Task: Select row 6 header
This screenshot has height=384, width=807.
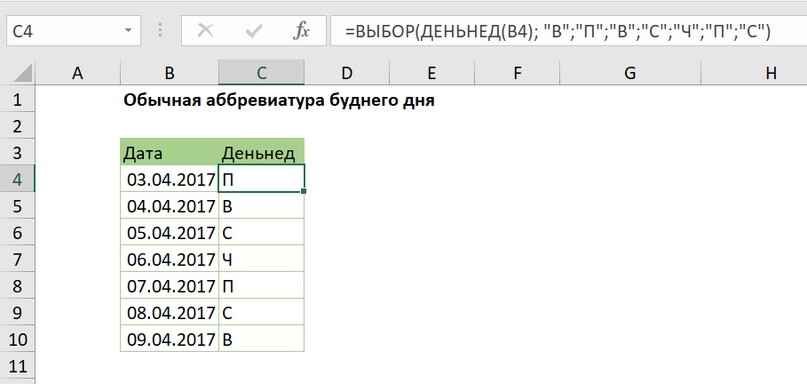Action: [x=17, y=233]
